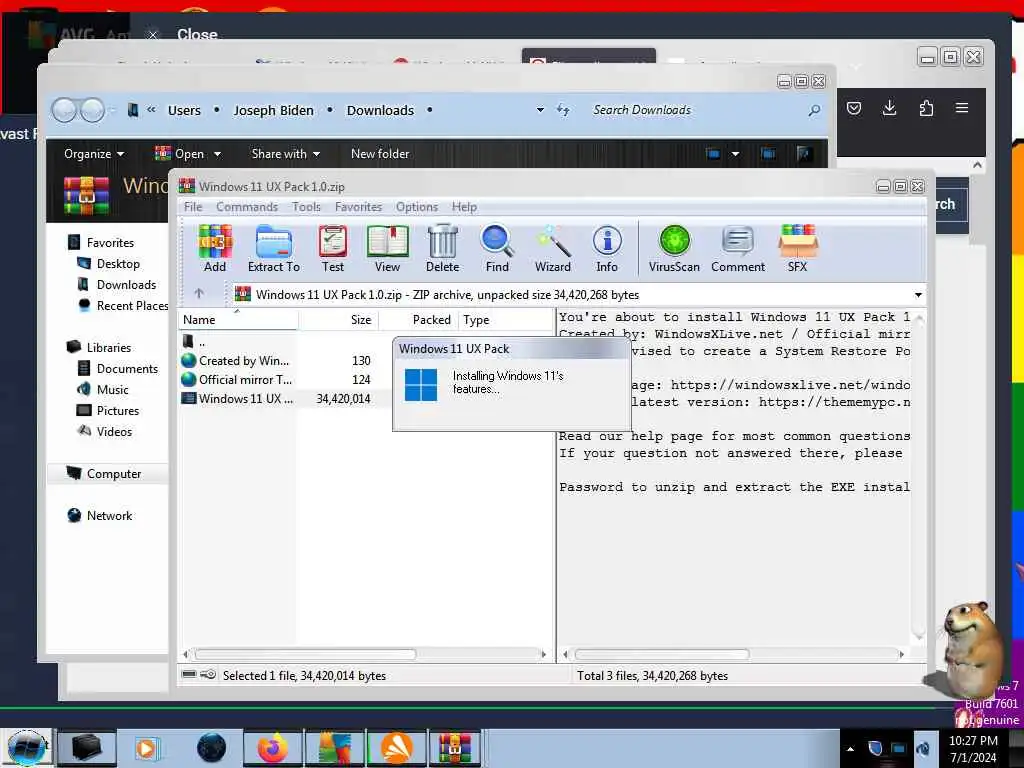Viewport: 1024px width, 768px height.
Task: Click Downloads breadcrumb segment
Action: 380,110
